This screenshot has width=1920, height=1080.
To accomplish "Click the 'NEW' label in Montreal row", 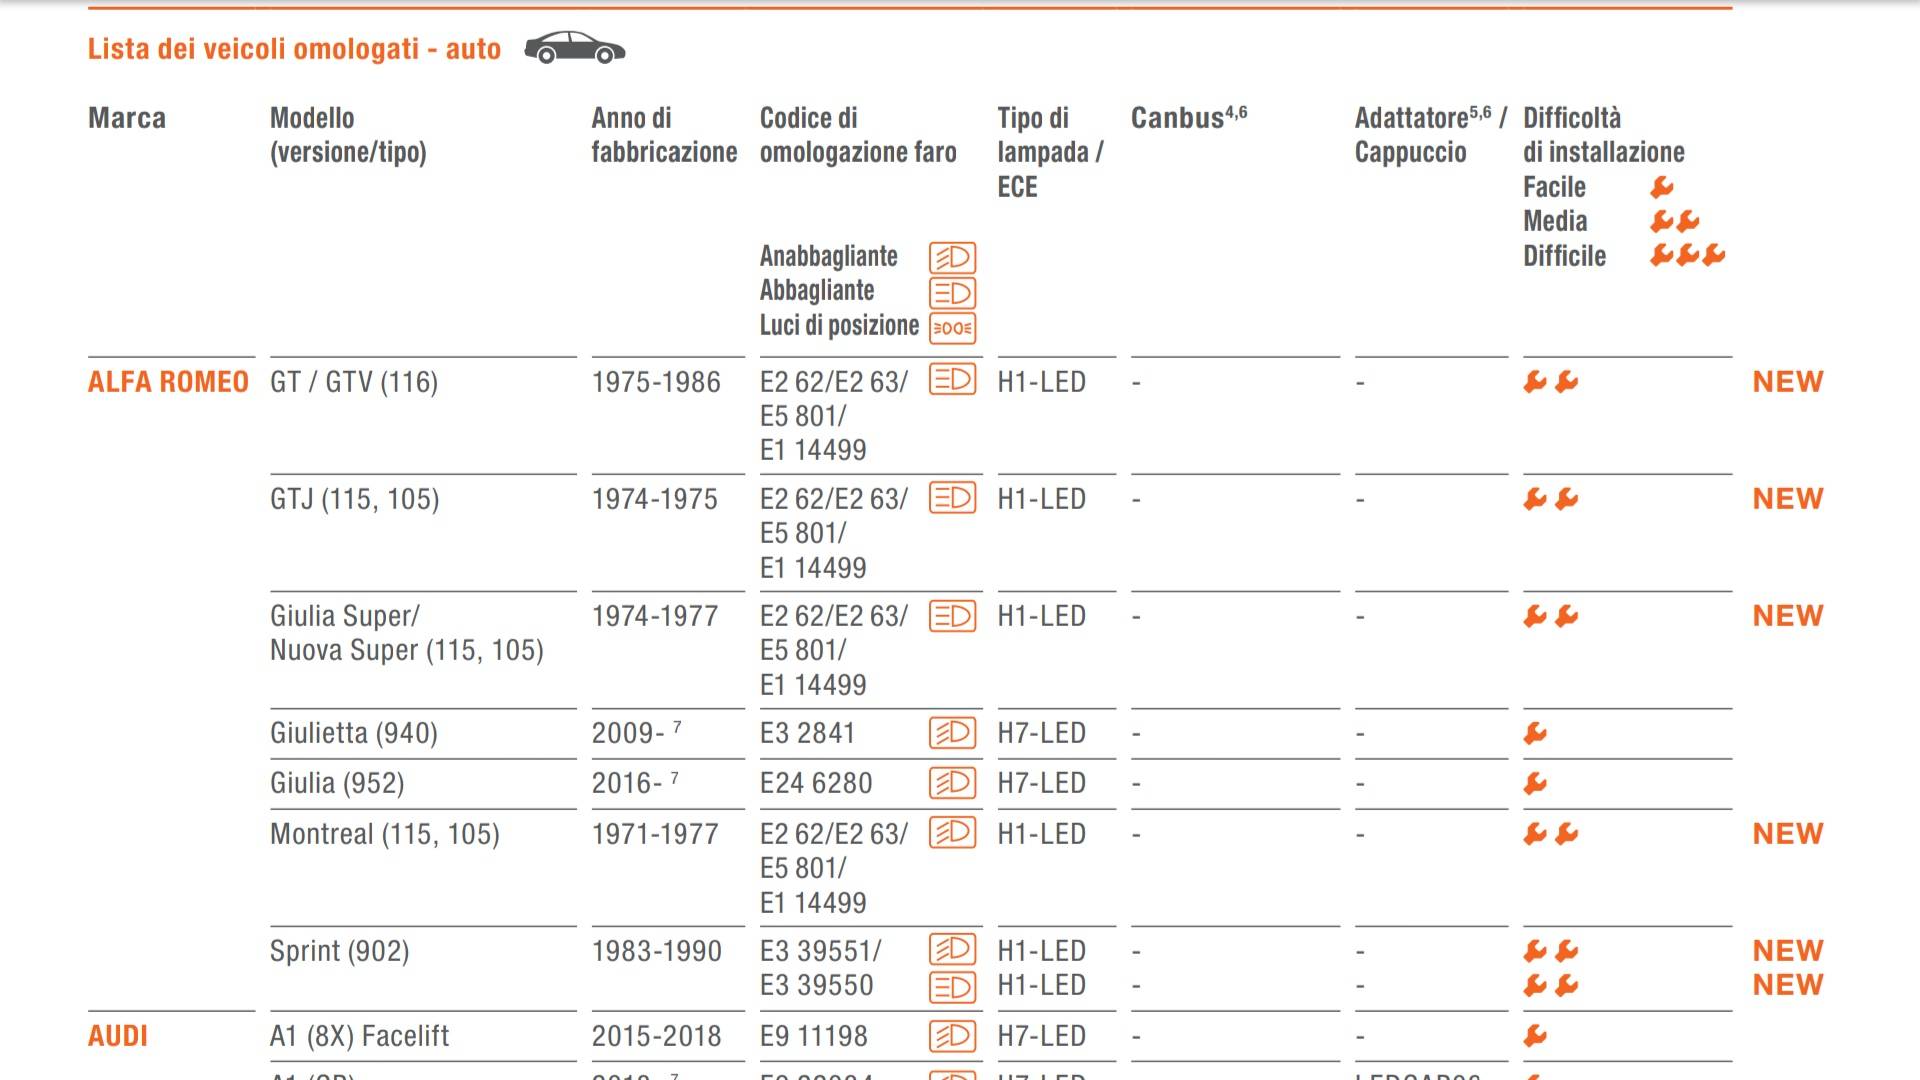I will click(1788, 834).
